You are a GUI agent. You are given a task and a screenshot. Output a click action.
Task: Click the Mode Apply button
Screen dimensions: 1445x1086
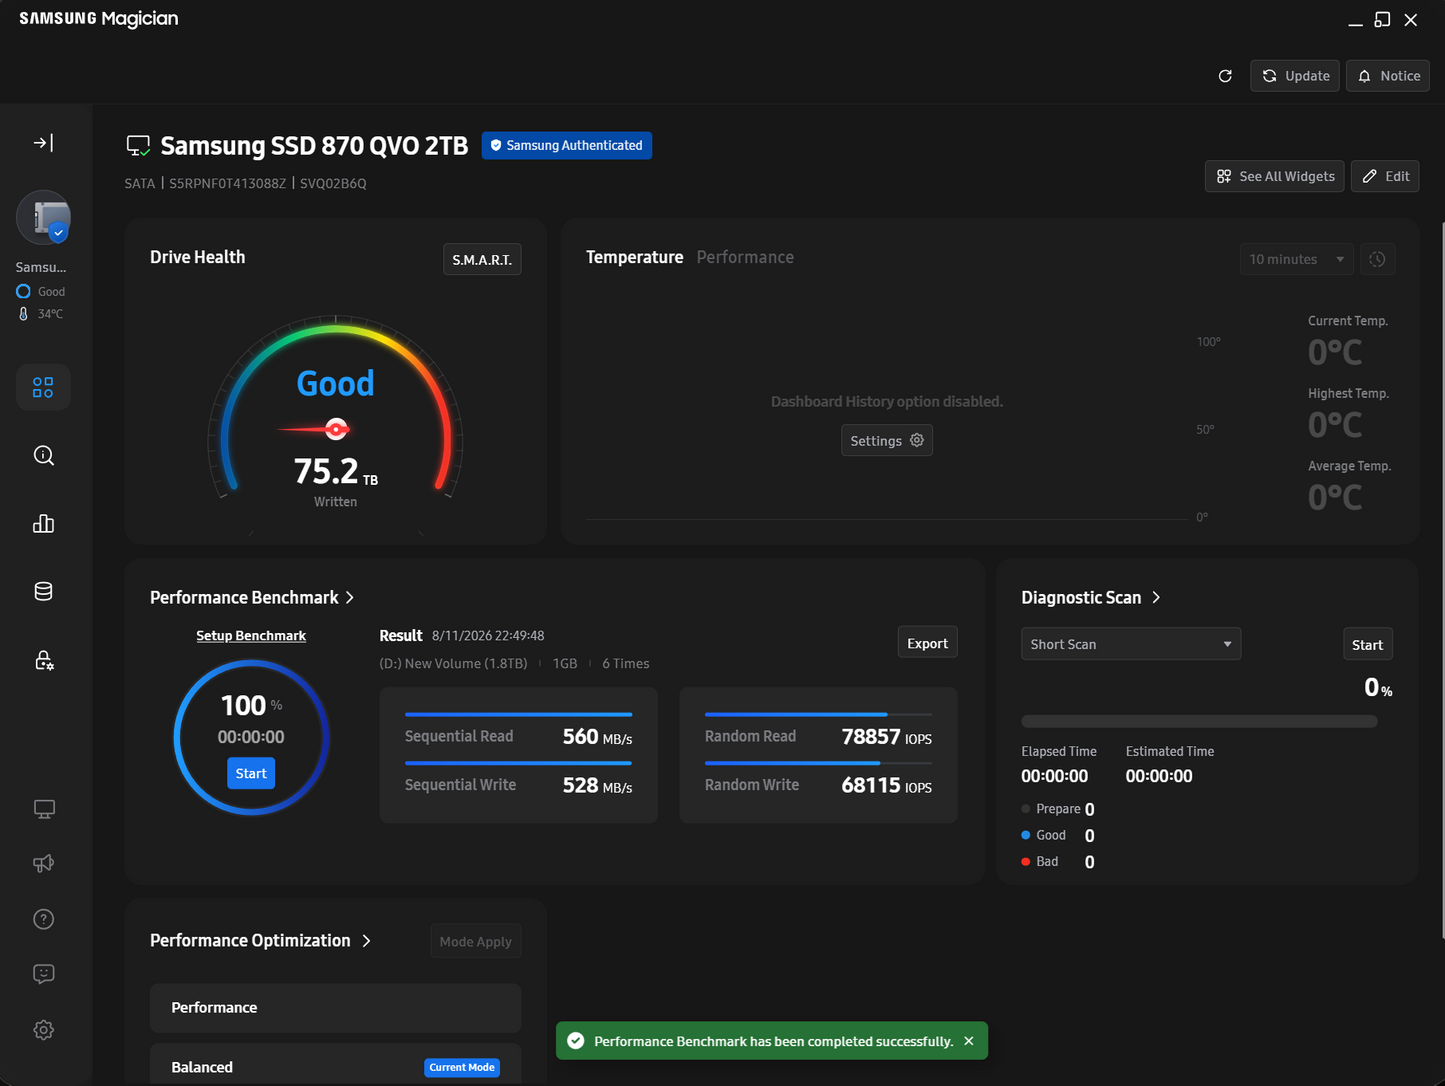tap(475, 942)
